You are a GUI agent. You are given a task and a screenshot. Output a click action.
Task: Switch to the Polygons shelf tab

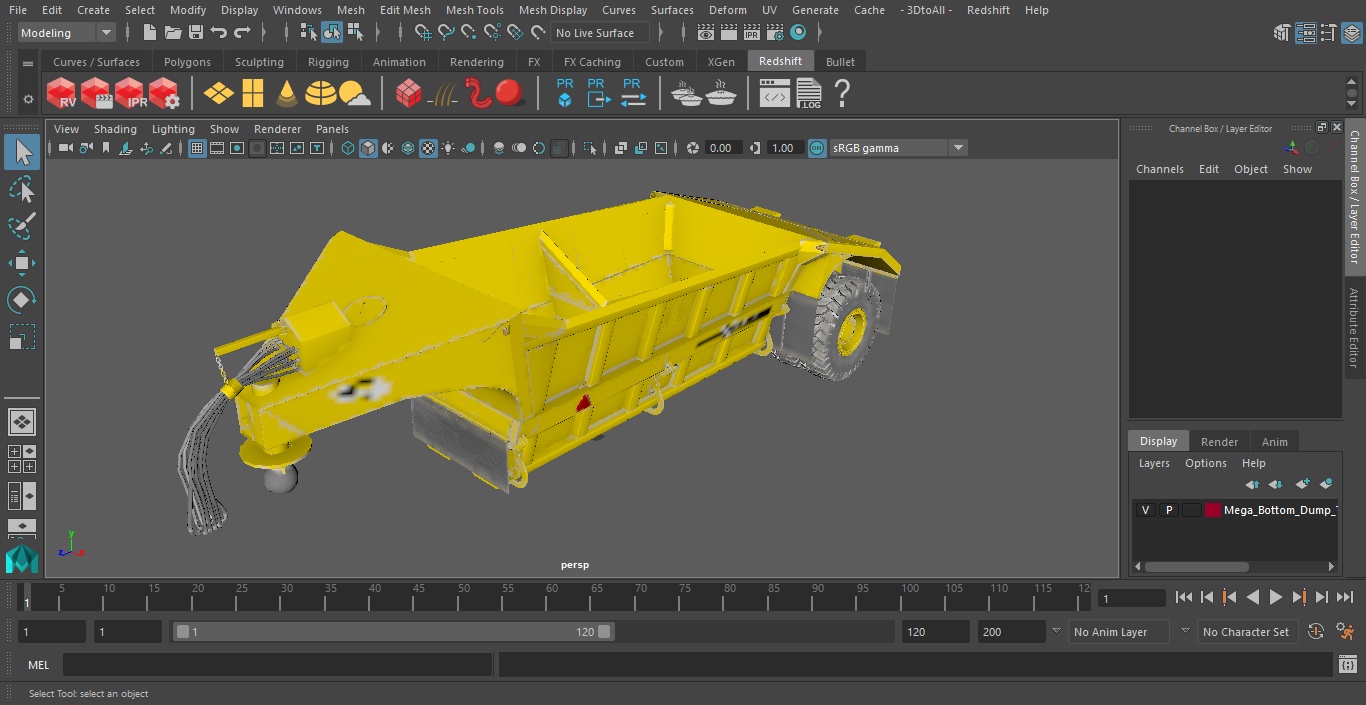(187, 62)
